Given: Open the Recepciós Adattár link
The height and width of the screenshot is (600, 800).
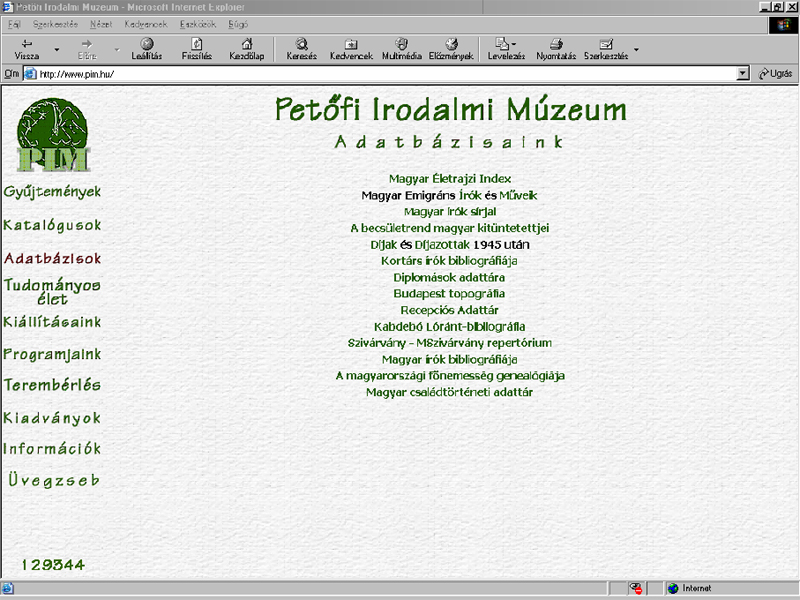Looking at the screenshot, I should point(449,310).
